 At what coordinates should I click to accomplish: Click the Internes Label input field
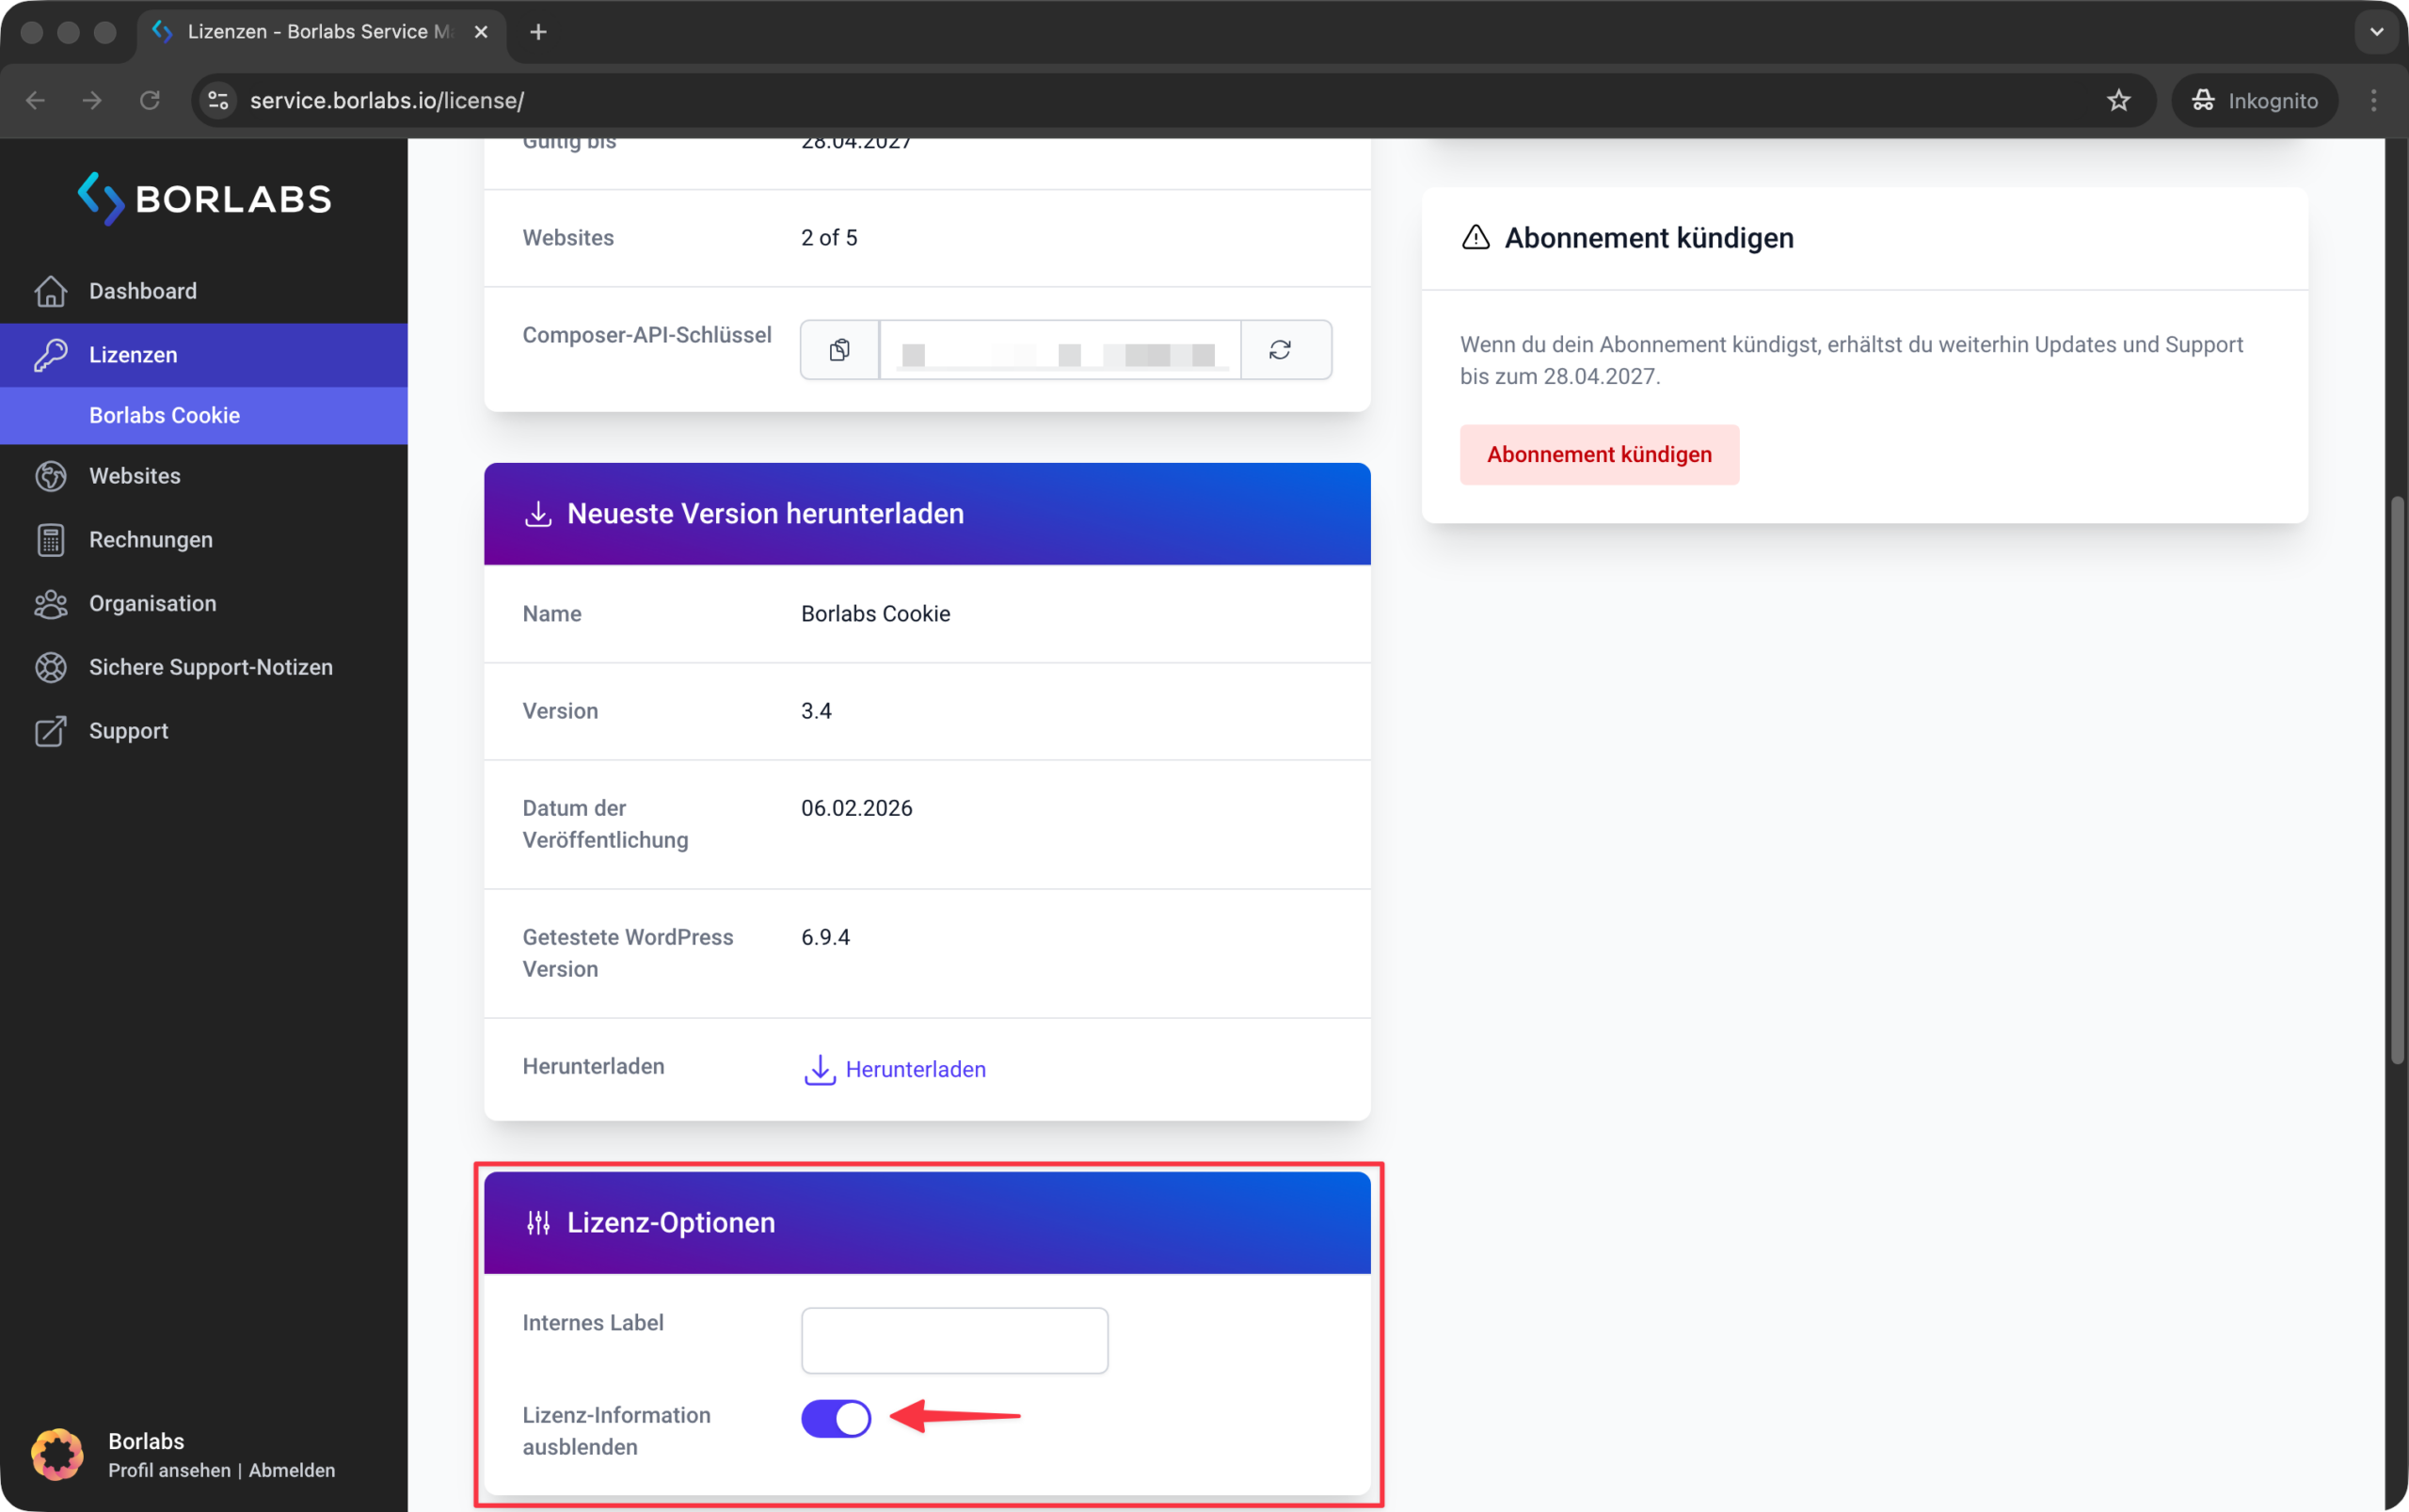(x=954, y=1340)
